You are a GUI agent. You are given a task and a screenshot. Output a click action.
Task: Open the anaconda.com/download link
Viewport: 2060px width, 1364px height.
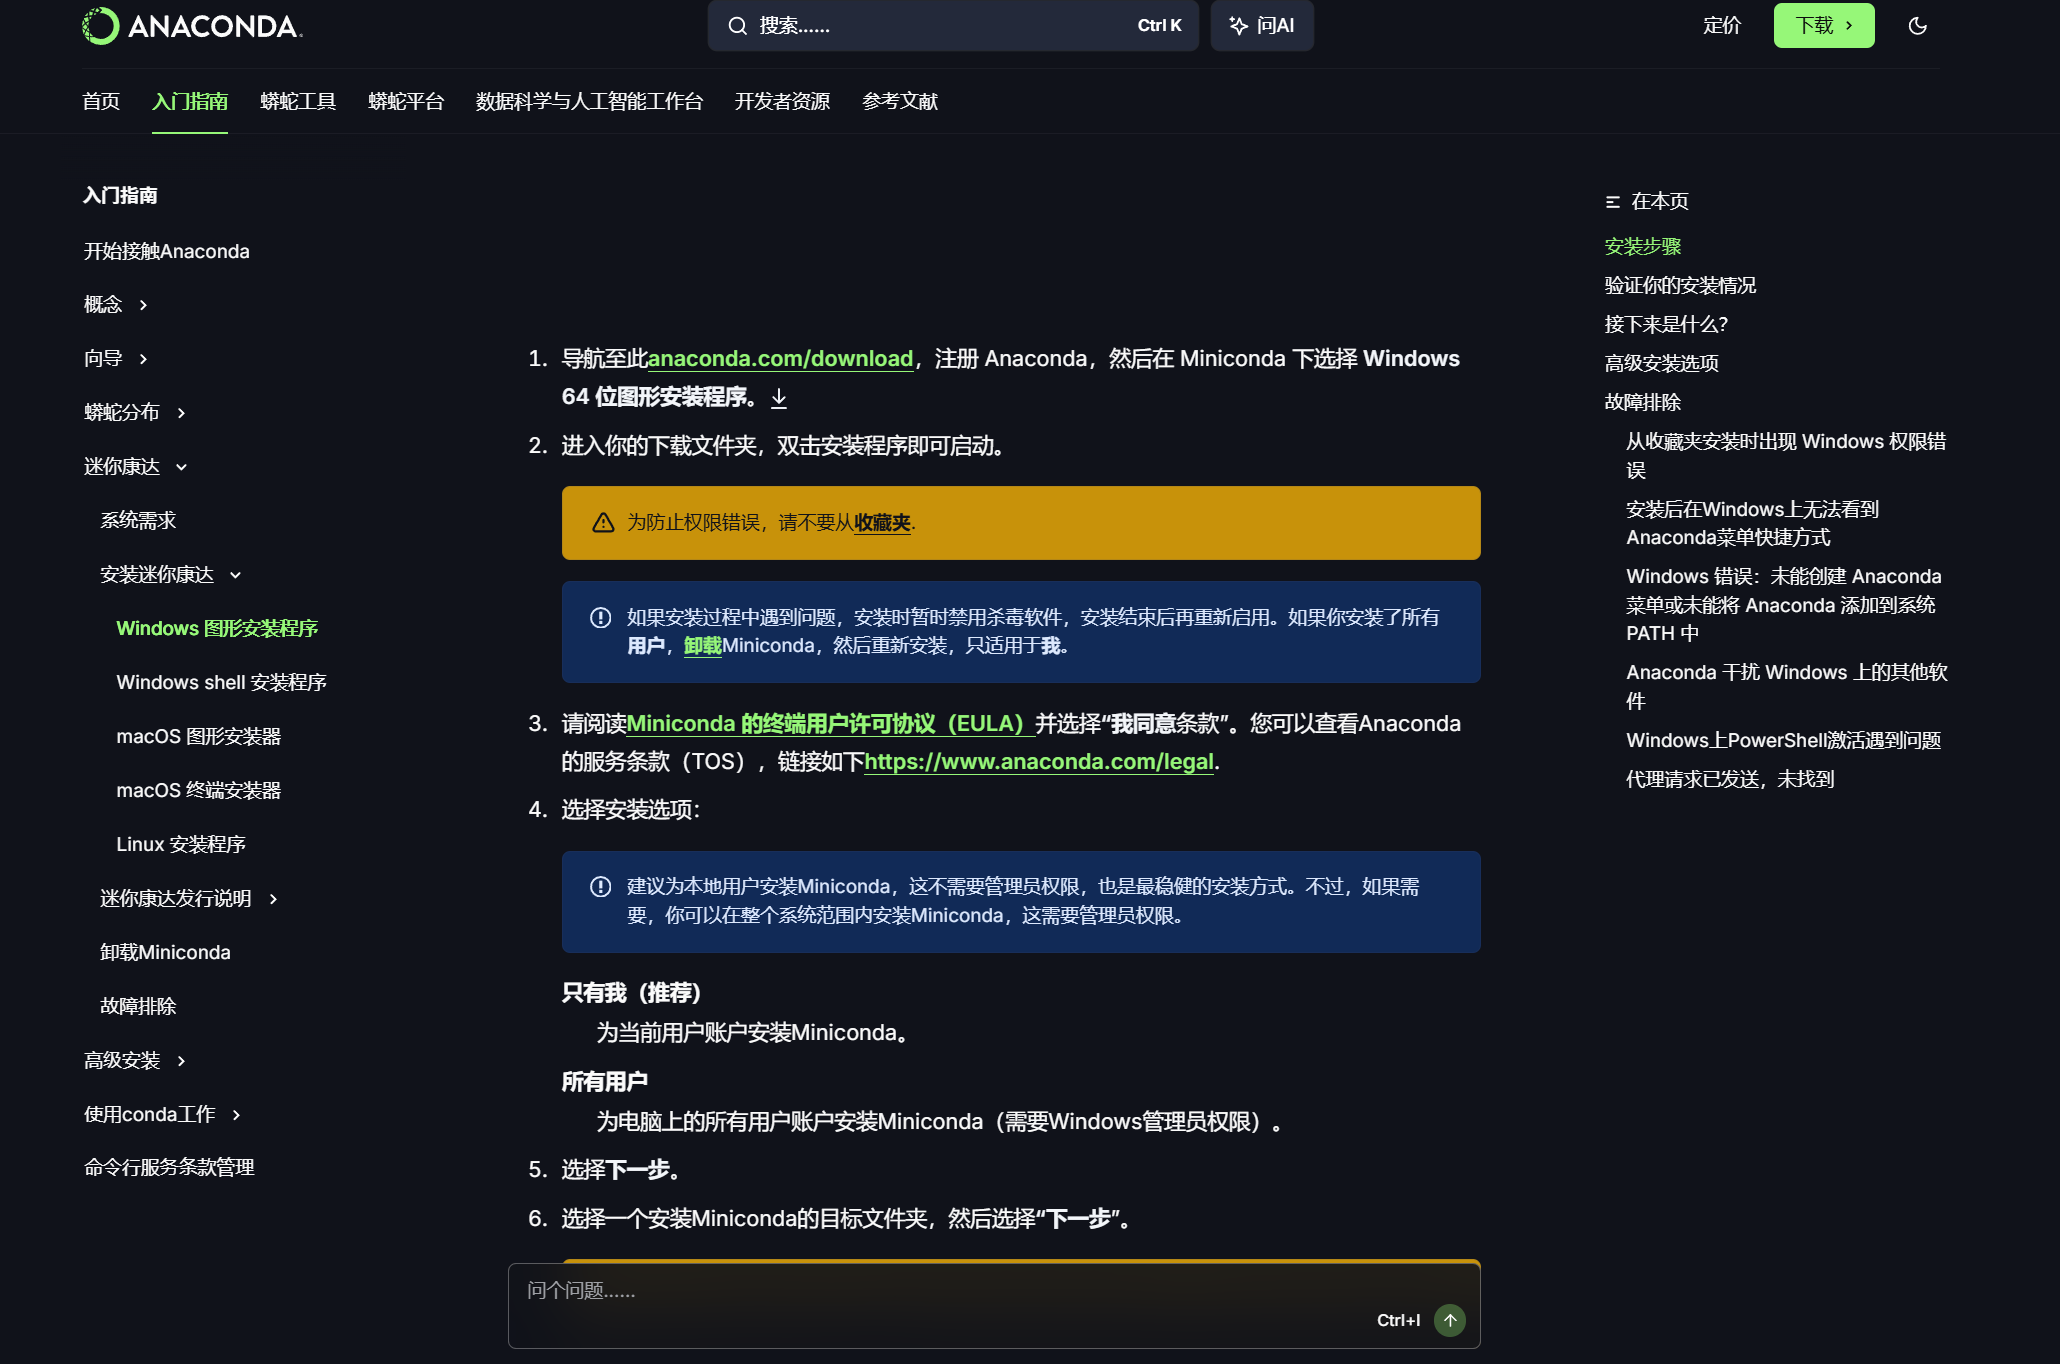[x=780, y=359]
